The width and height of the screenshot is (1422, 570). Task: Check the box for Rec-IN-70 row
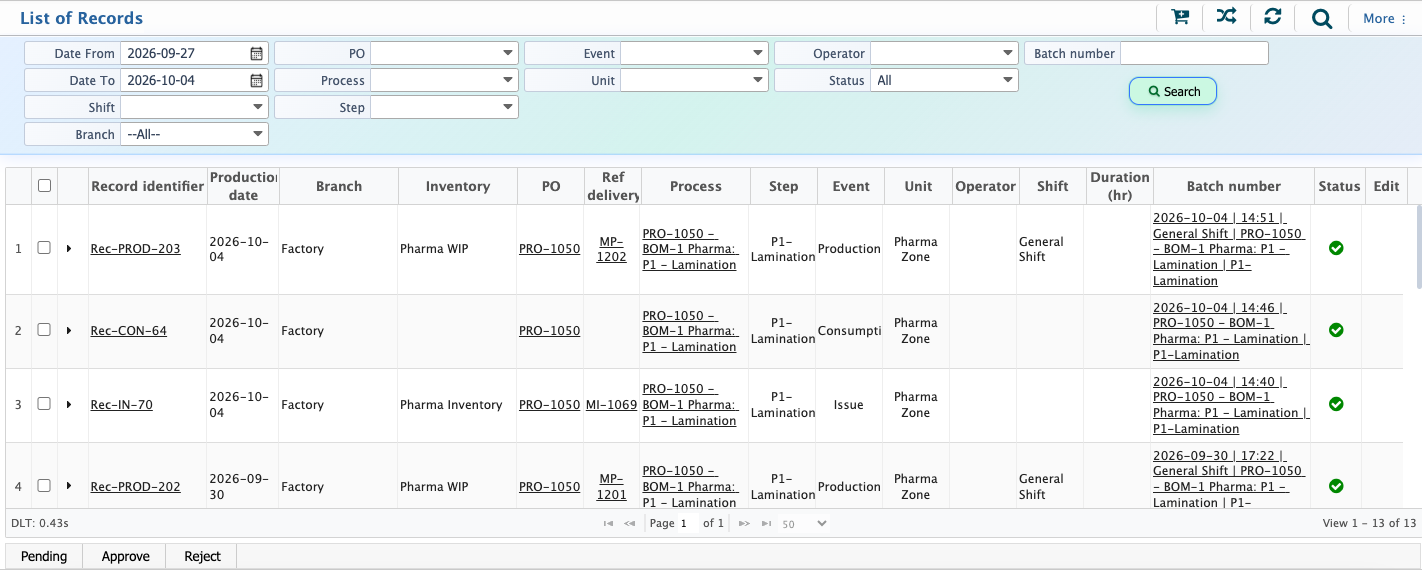pyautogui.click(x=44, y=404)
